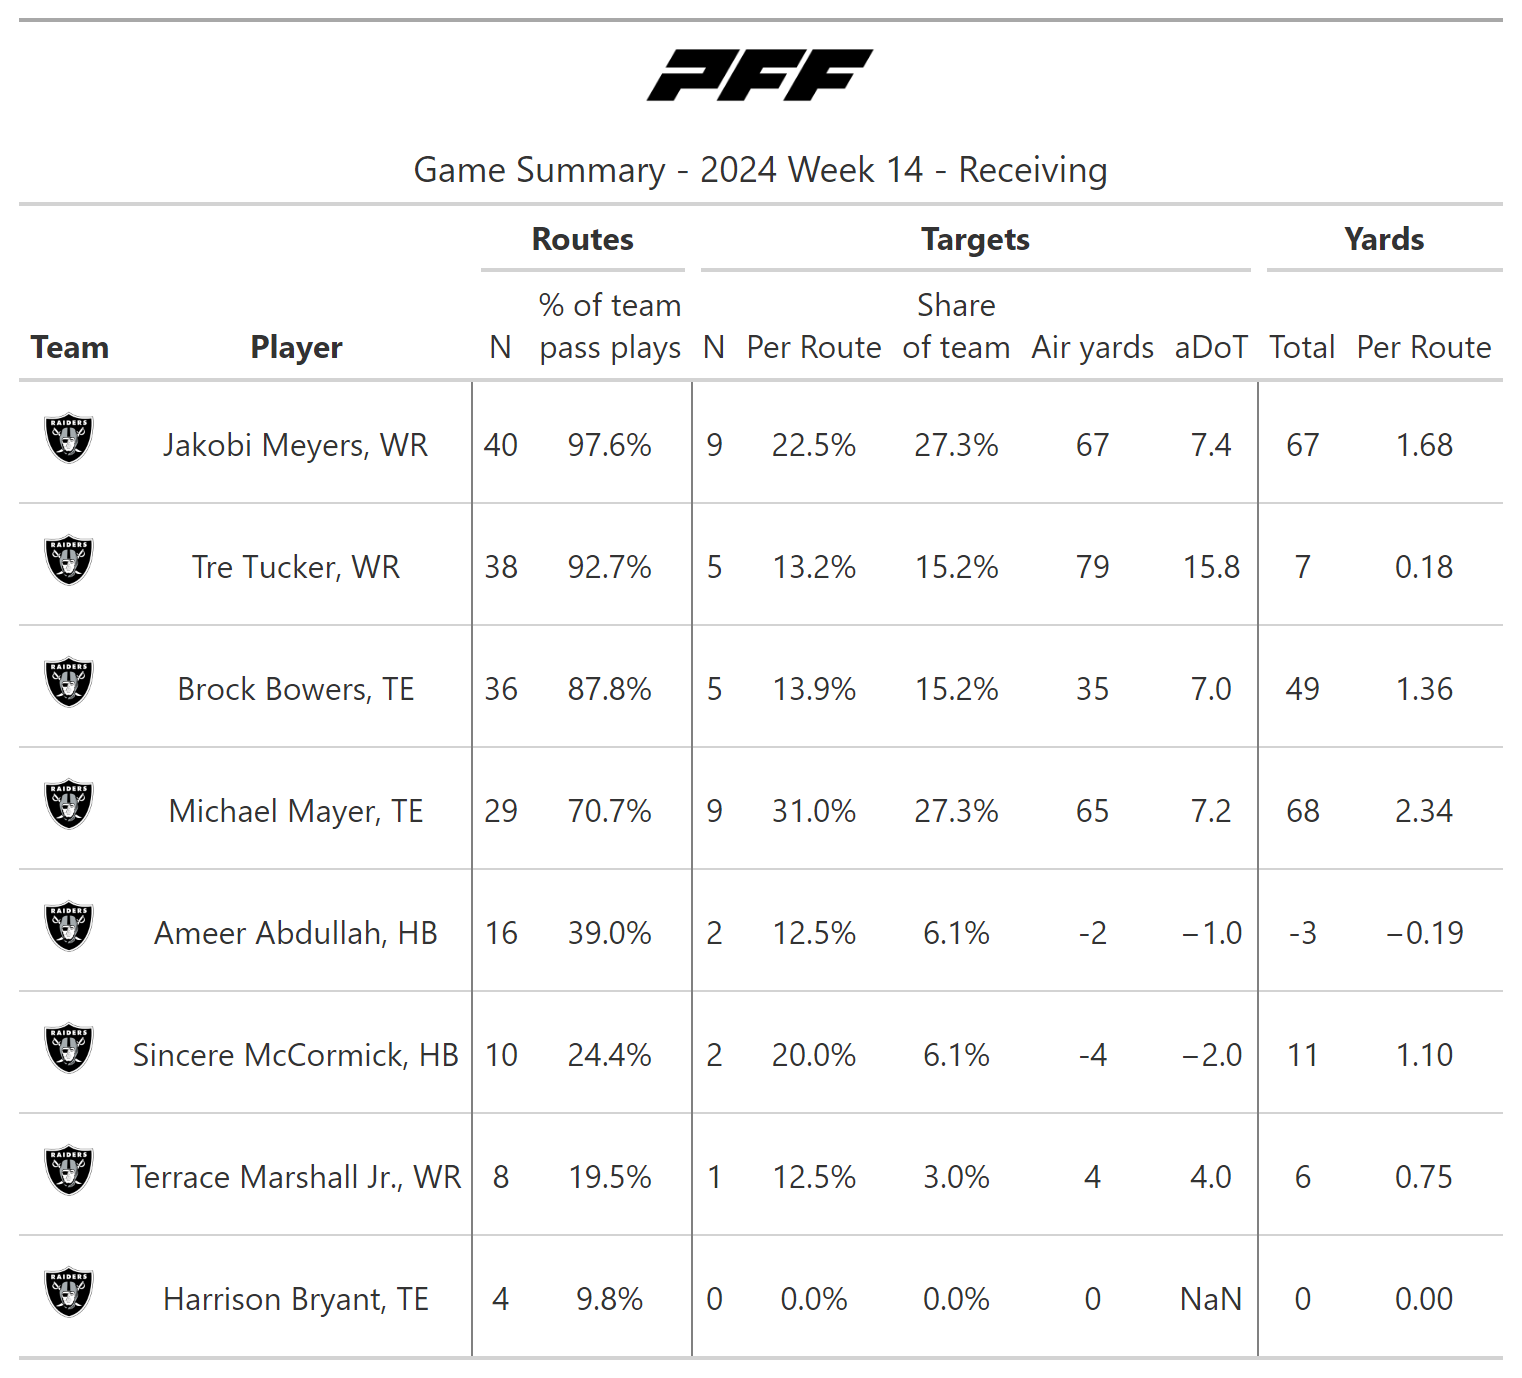Viewport: 1522px width, 1378px height.
Task: Click Raiders logo beside Michael Mayer
Action: [x=69, y=805]
